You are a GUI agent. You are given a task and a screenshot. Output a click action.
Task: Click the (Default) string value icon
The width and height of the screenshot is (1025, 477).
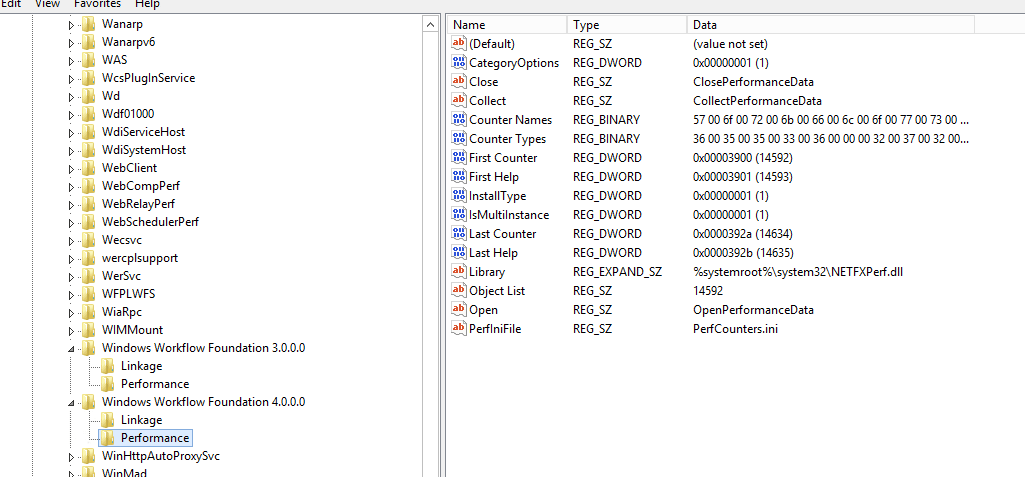click(459, 44)
